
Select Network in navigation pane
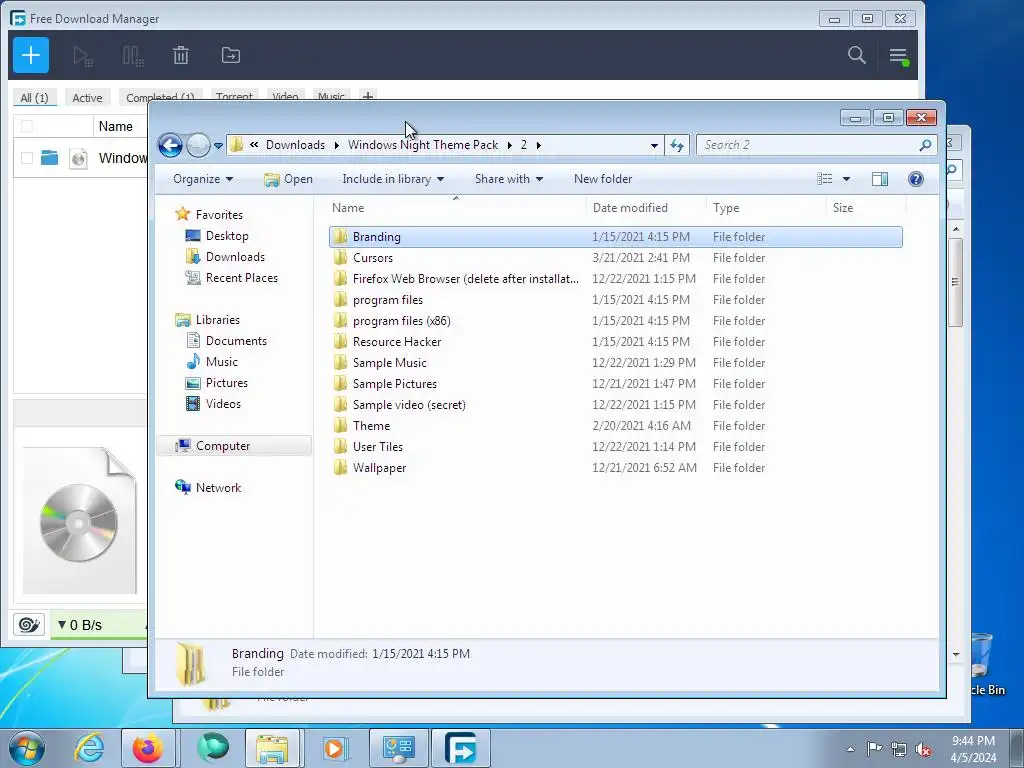[218, 487]
